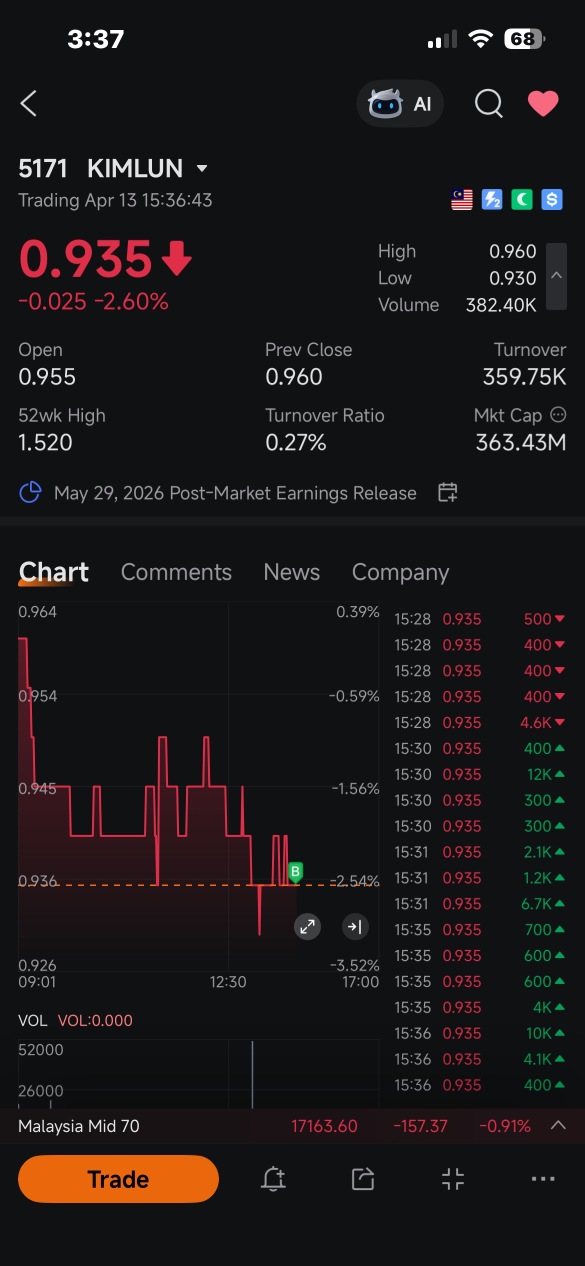Click the Mkt Cap info icon
This screenshot has width=585, height=1266.
click(558, 414)
